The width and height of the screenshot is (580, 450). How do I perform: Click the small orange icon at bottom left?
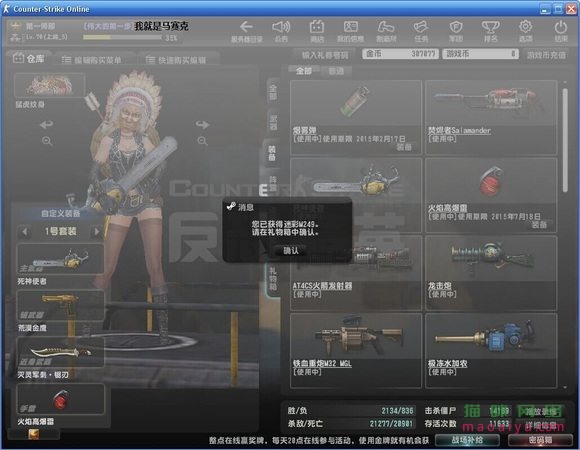tap(33, 434)
